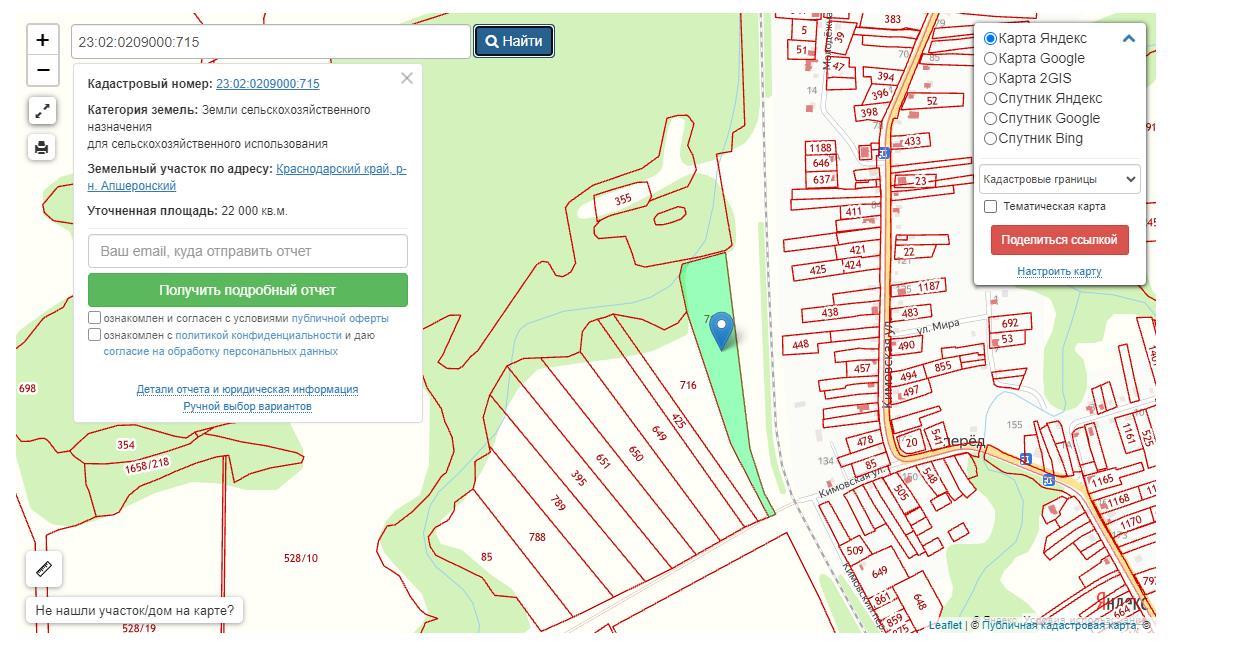Select Спутник Яндекс map layer
This screenshot has width=1251, height=650.
coord(991,99)
